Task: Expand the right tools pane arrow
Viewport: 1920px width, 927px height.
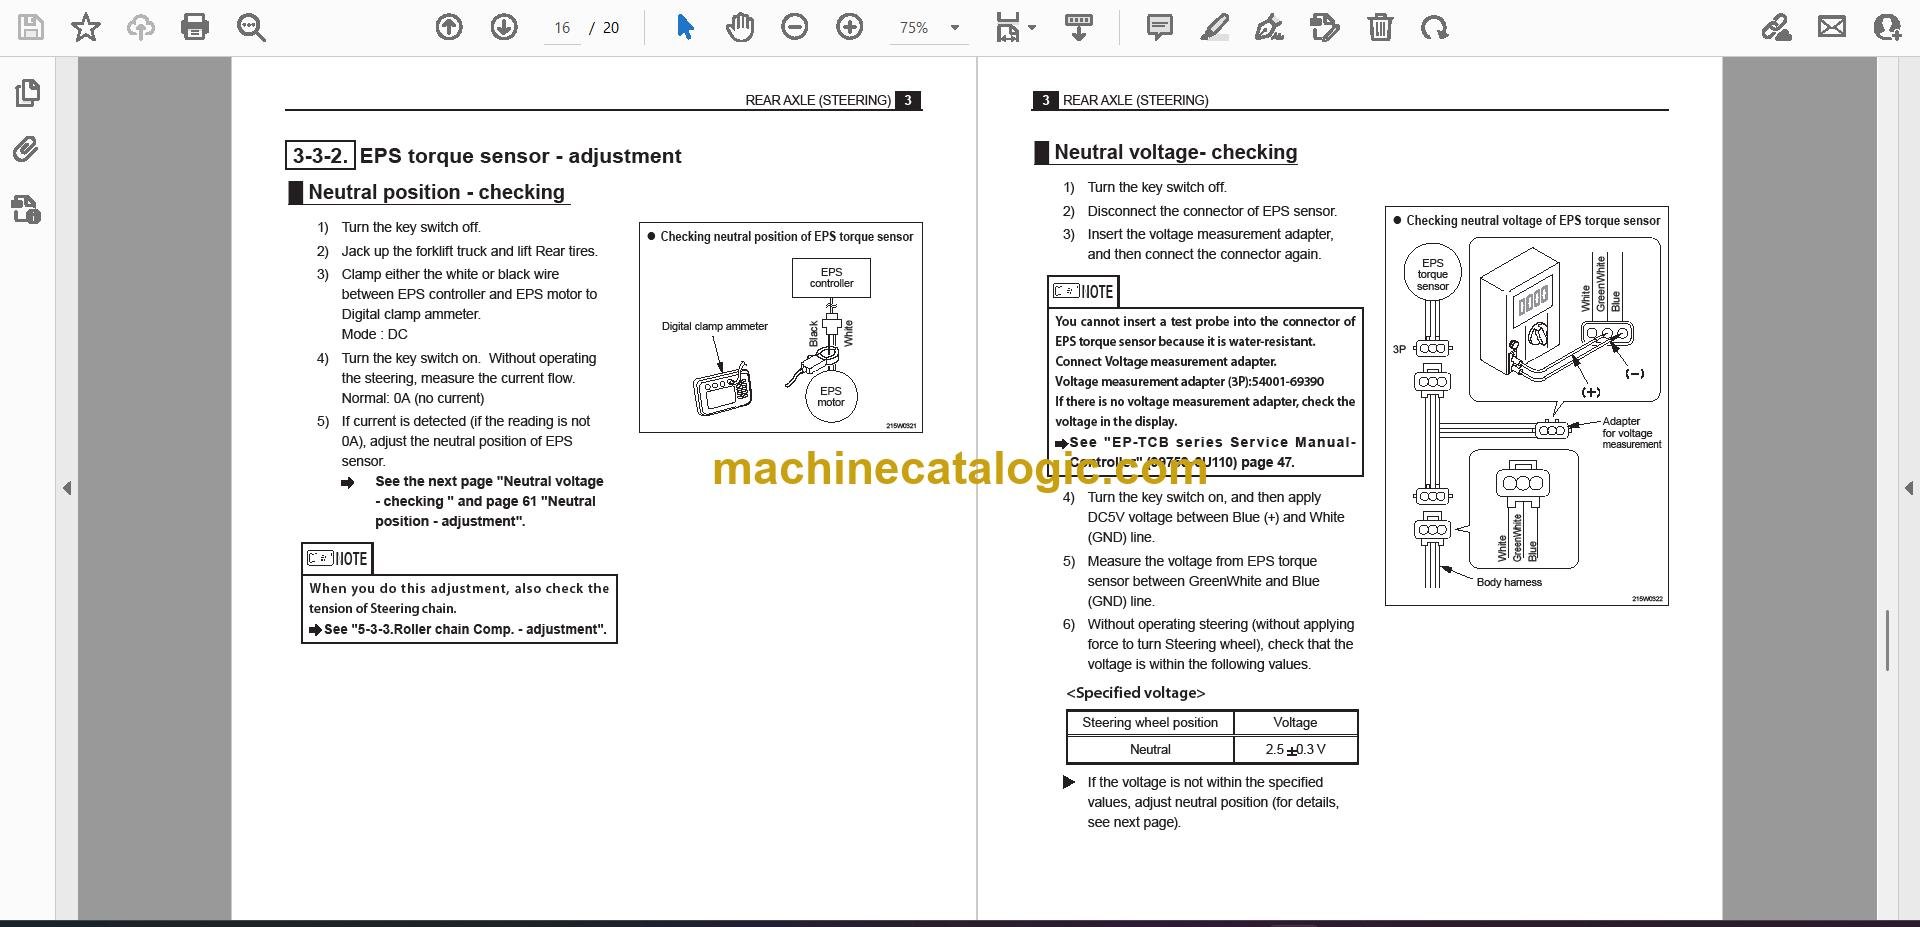Action: (x=1908, y=488)
